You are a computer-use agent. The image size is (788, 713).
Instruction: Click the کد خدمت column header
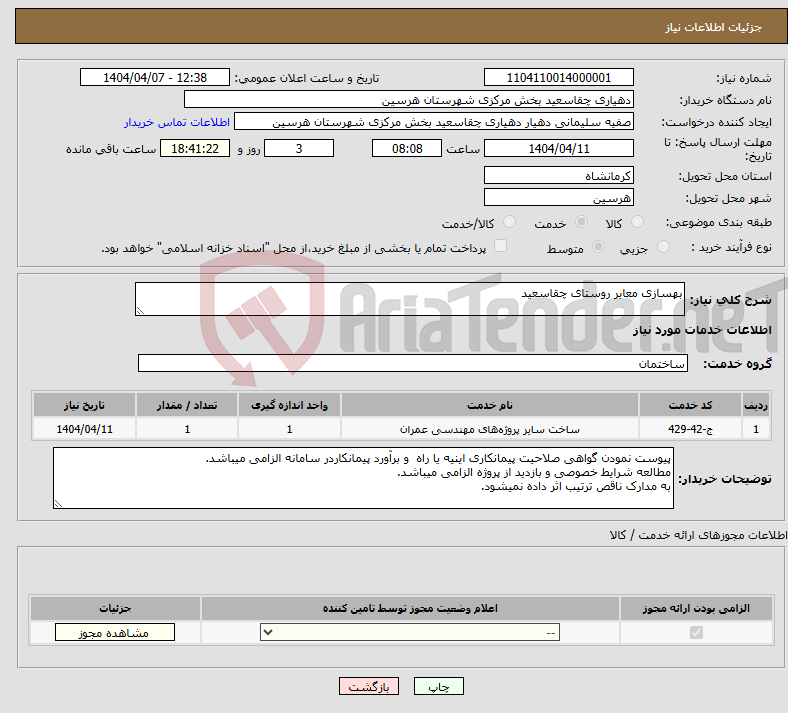(x=691, y=405)
